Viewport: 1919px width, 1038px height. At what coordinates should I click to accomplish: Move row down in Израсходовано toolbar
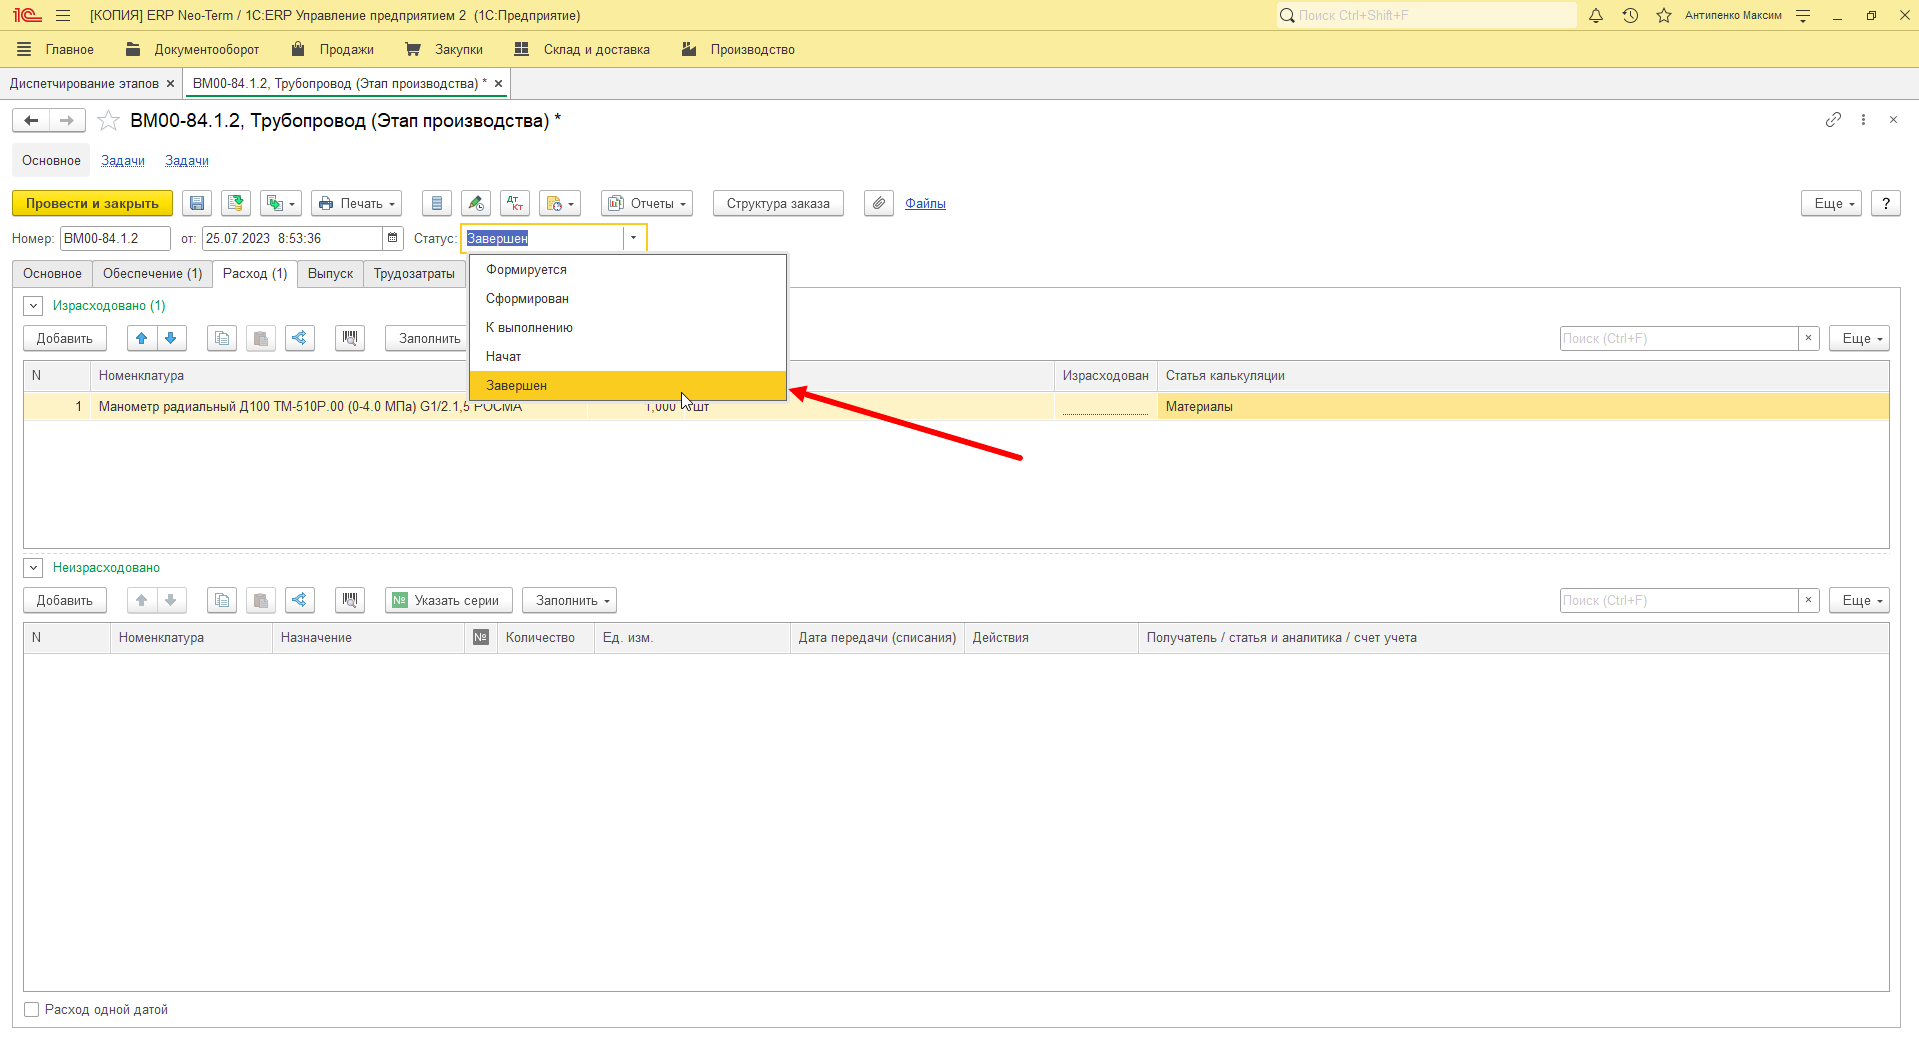(171, 338)
